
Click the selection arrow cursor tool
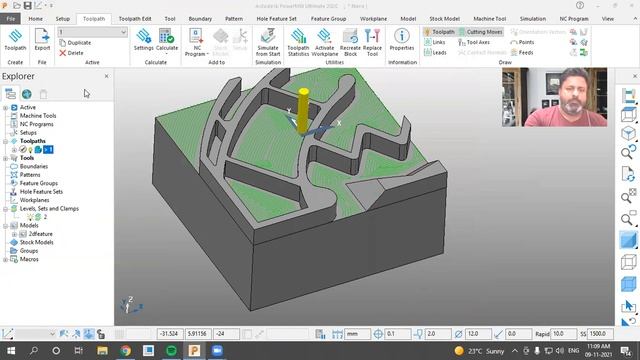point(628,306)
